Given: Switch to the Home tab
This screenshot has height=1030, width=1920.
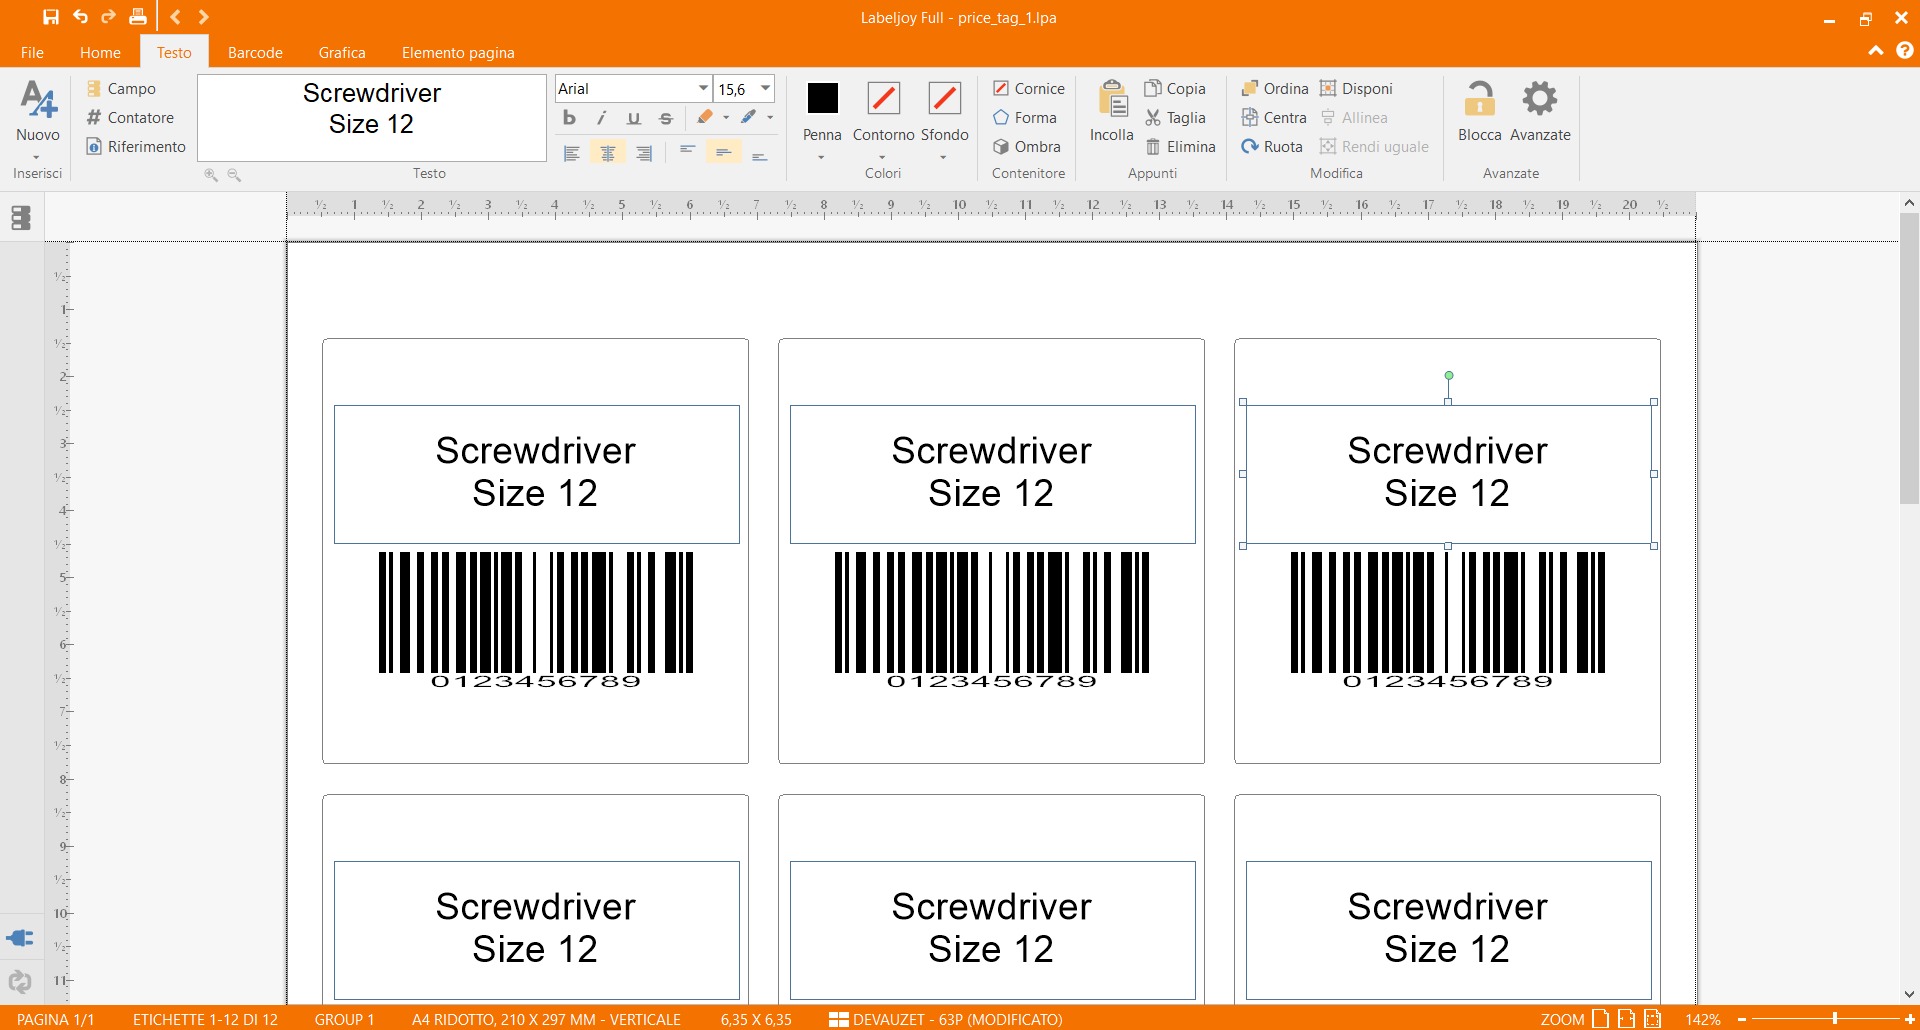Looking at the screenshot, I should point(100,53).
